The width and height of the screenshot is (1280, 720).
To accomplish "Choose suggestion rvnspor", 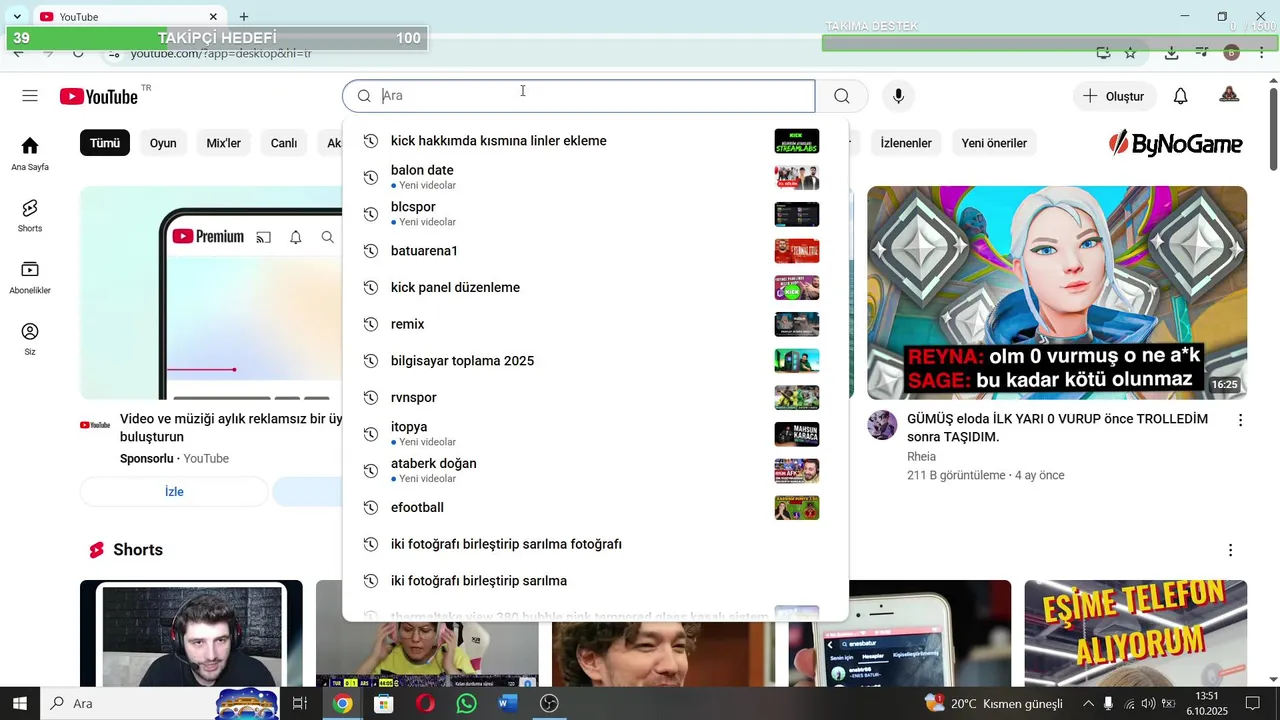I will pos(595,398).
